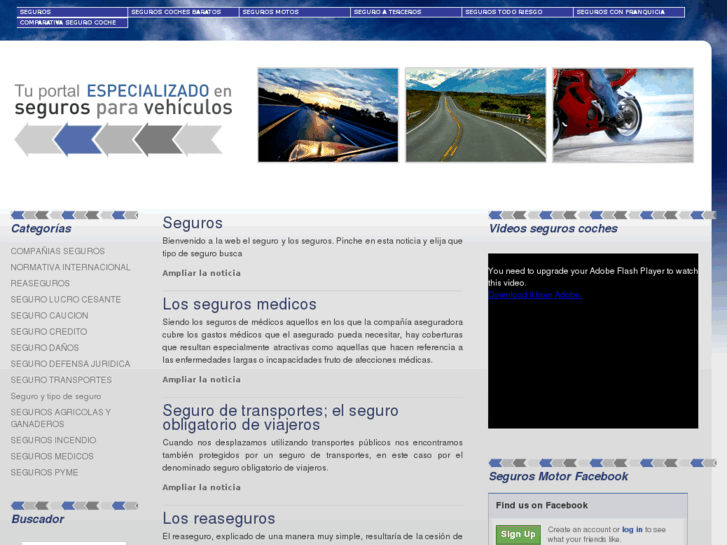Click Download it from Adobe link
Image resolution: width=727 pixels, height=545 pixels.
point(535,295)
